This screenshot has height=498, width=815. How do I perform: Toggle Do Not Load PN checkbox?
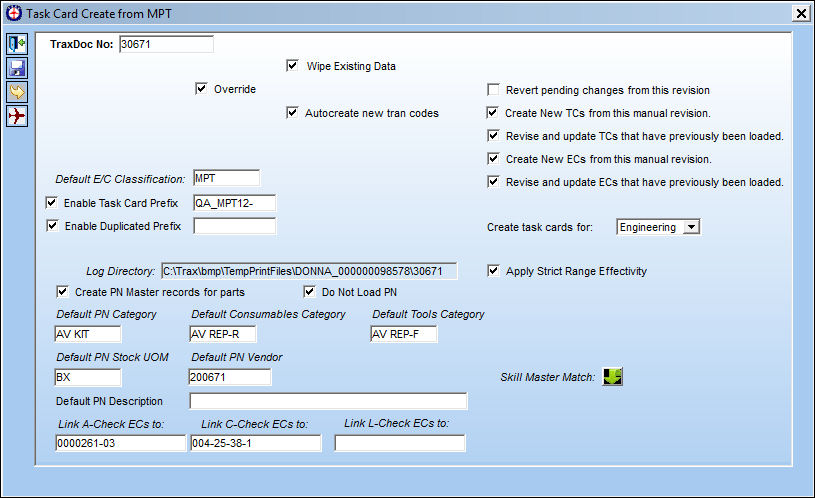coord(309,292)
